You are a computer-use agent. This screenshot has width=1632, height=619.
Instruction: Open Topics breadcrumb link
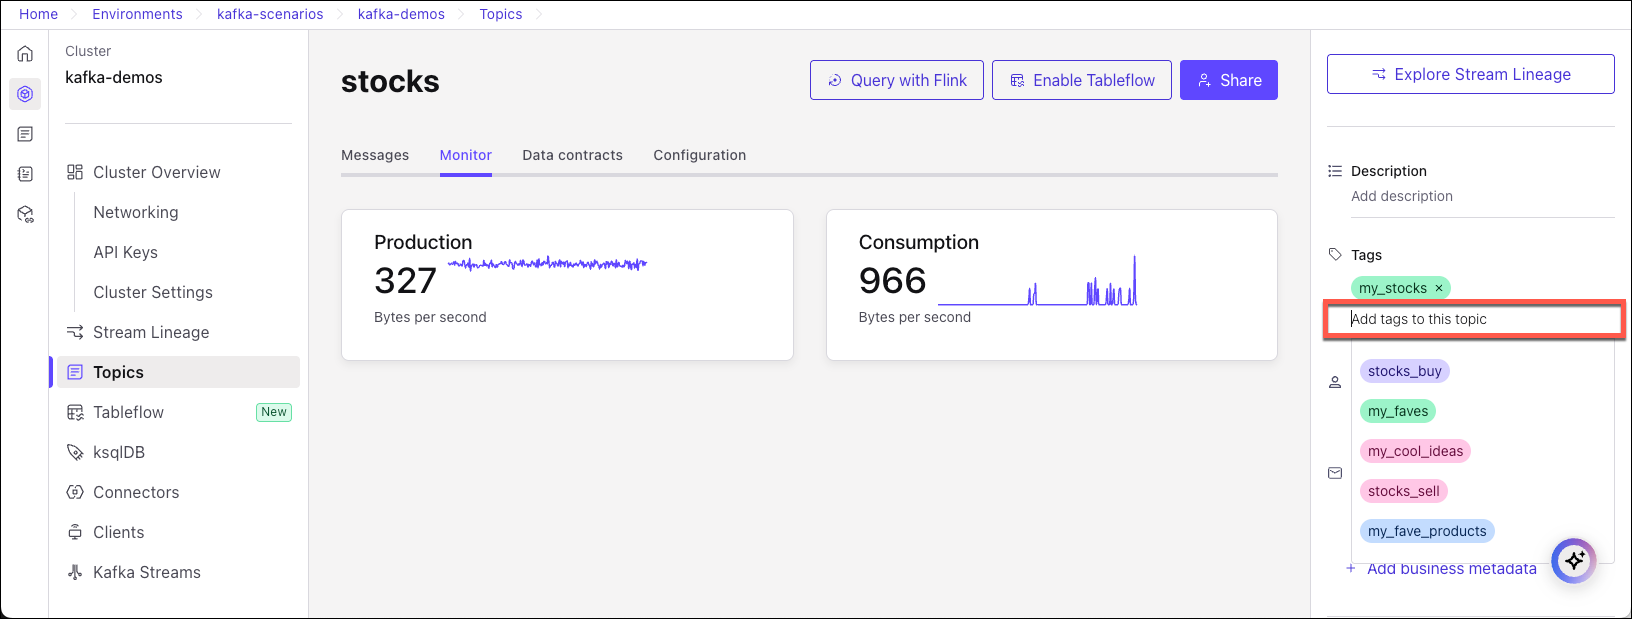click(x=501, y=14)
